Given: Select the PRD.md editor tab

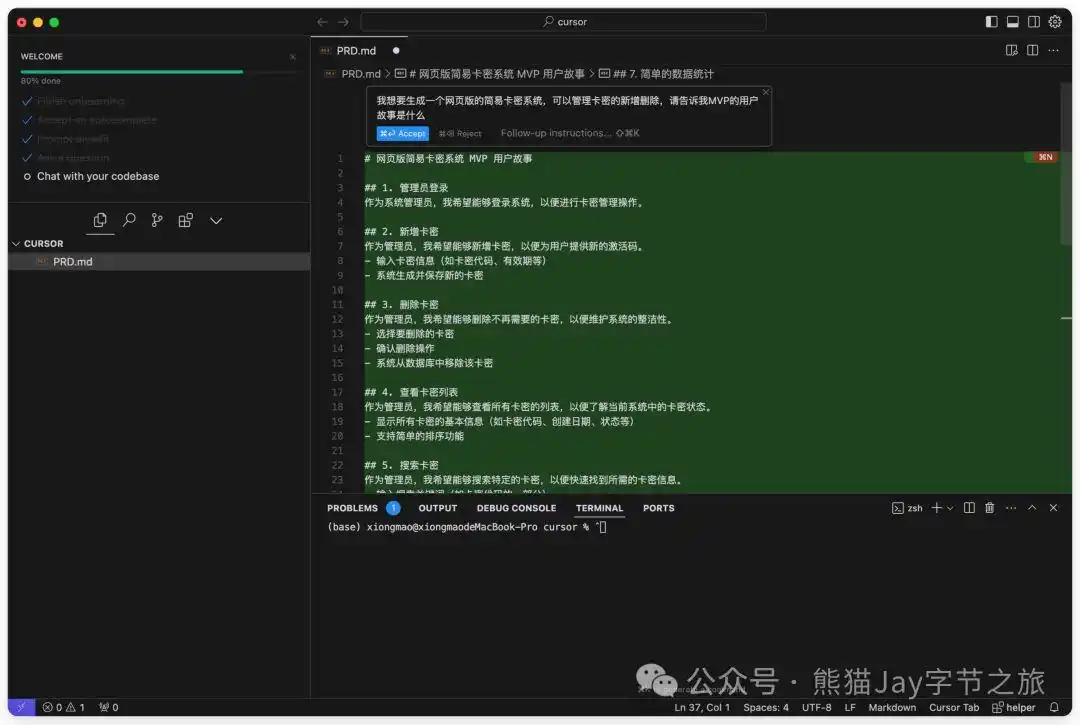Looking at the screenshot, I should pyautogui.click(x=358, y=48).
